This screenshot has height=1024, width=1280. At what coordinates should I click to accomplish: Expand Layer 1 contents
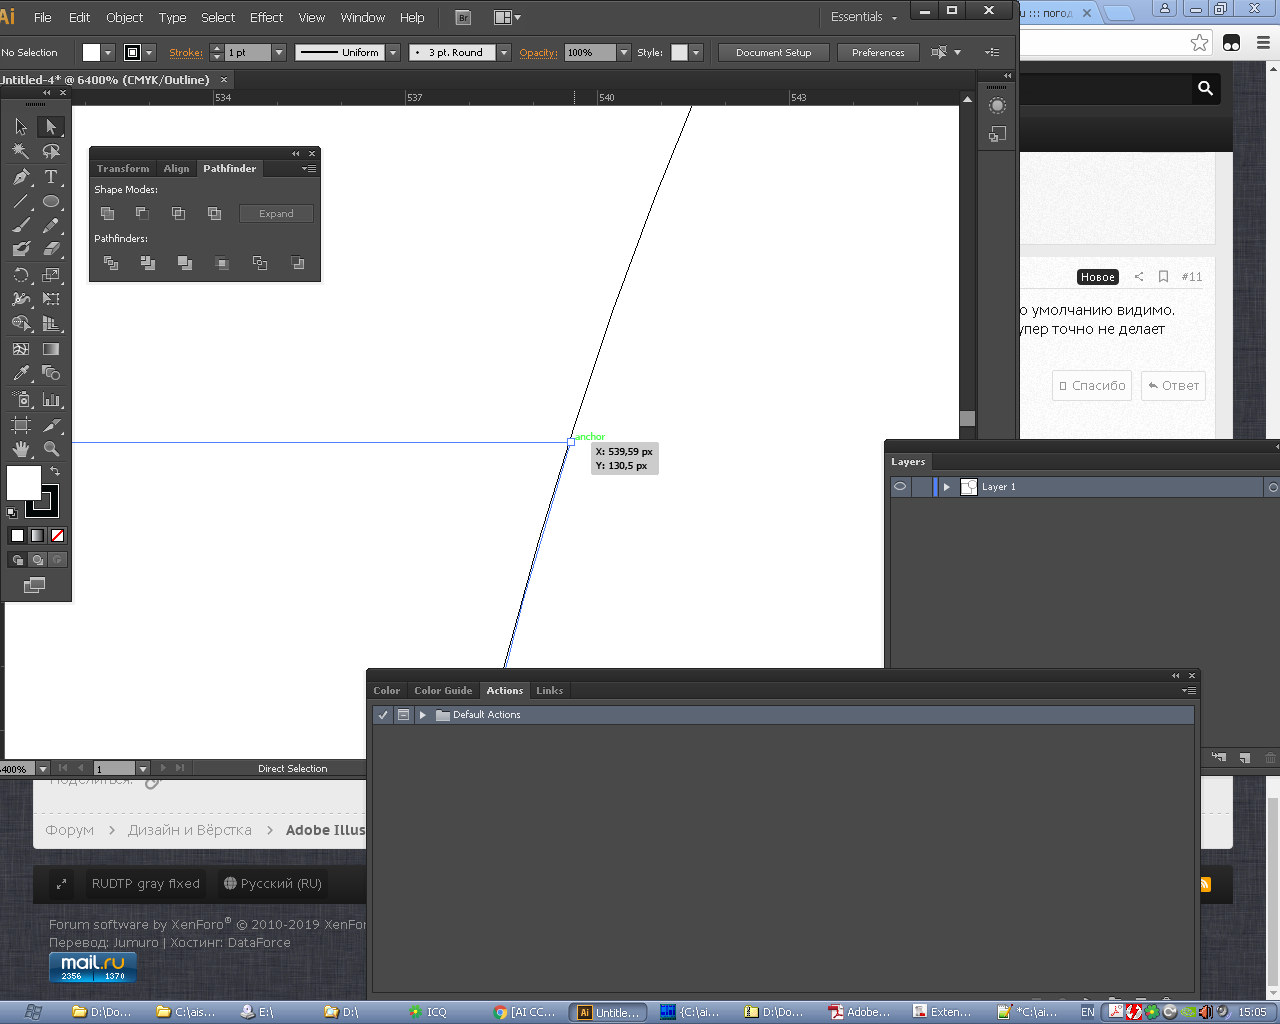(947, 487)
